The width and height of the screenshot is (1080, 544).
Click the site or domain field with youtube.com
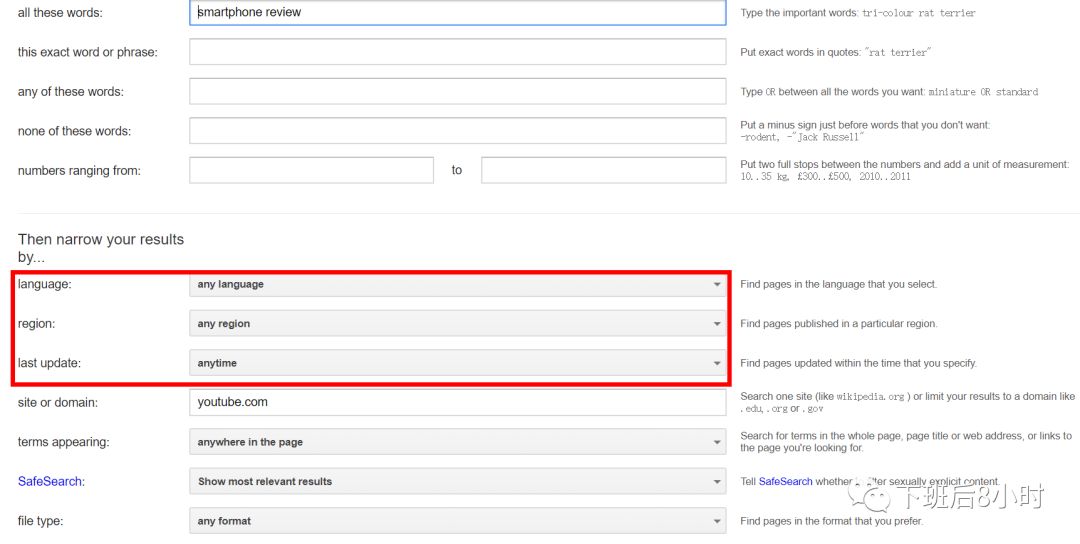(x=457, y=402)
